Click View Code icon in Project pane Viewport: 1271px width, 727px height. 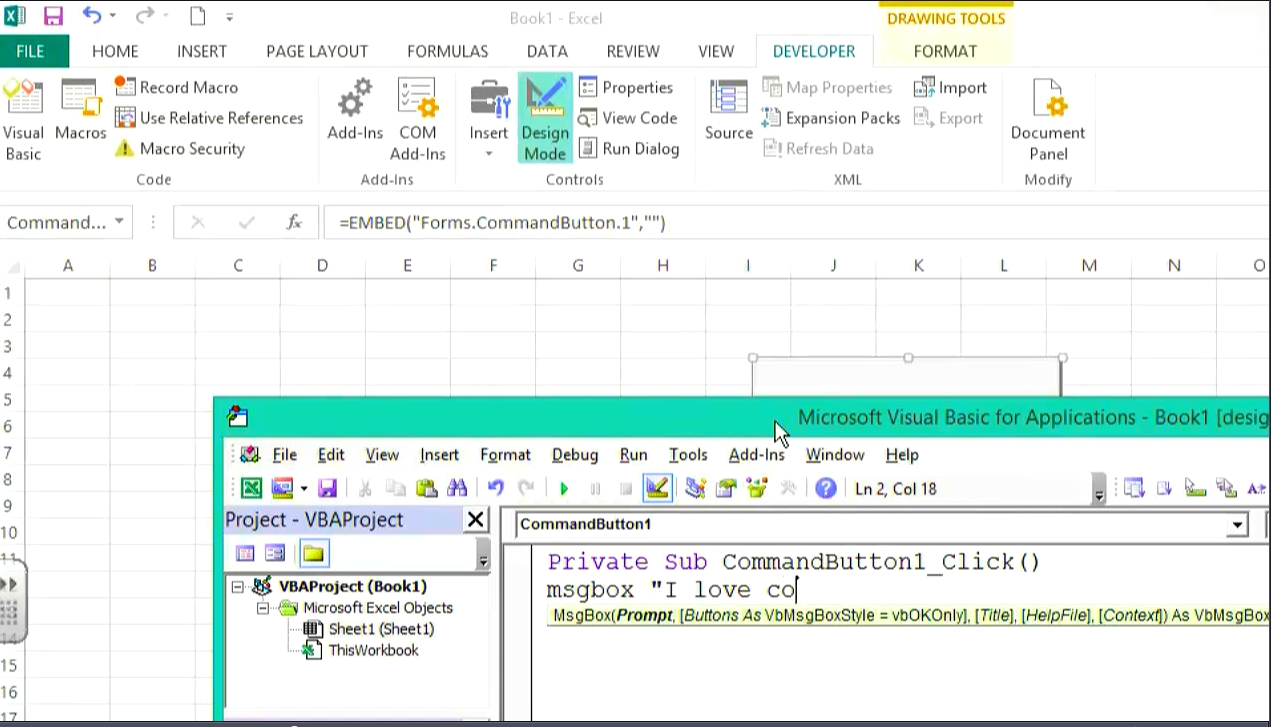[x=244, y=553]
